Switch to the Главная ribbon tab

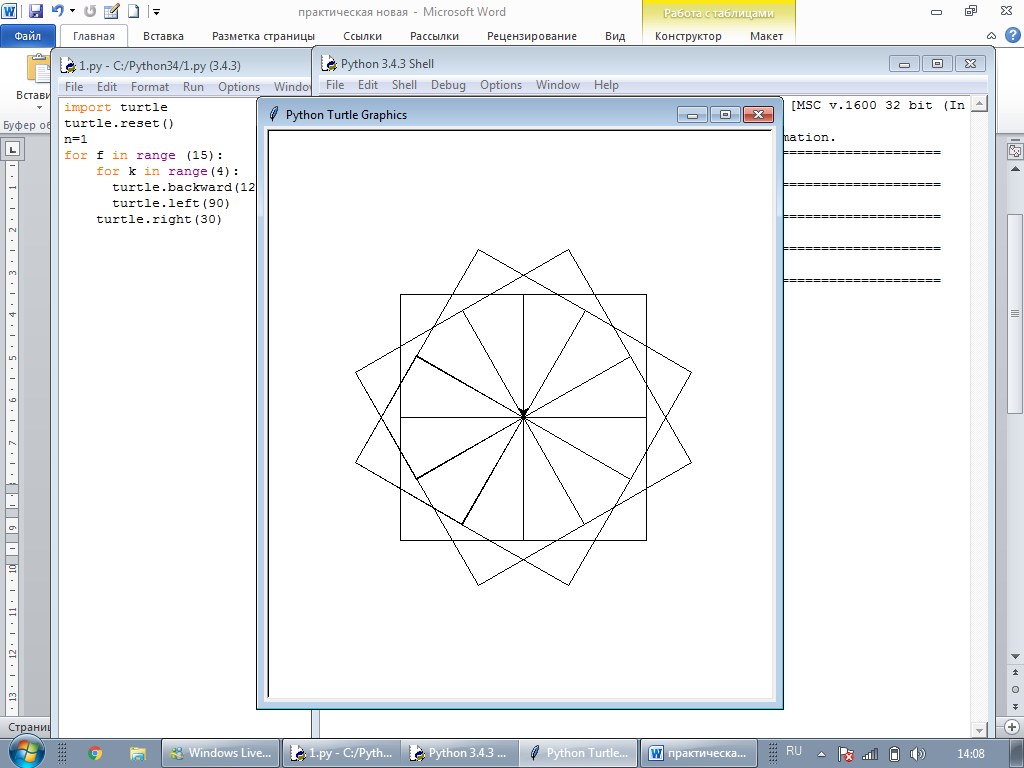click(93, 36)
